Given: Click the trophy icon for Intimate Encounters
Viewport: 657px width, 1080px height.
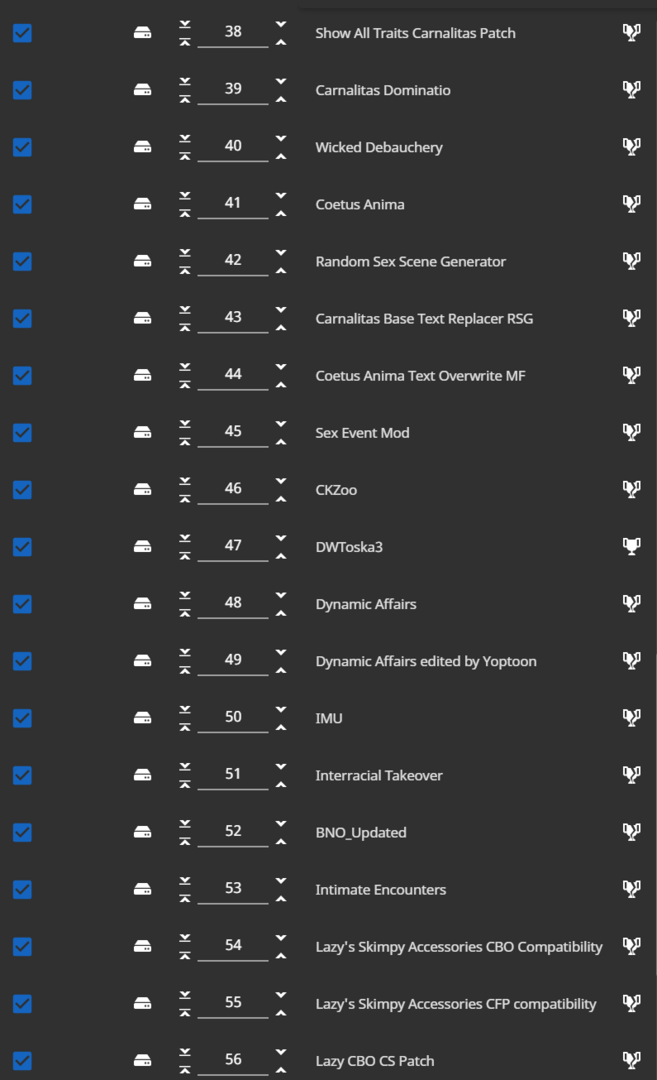Looking at the screenshot, I should tap(632, 889).
